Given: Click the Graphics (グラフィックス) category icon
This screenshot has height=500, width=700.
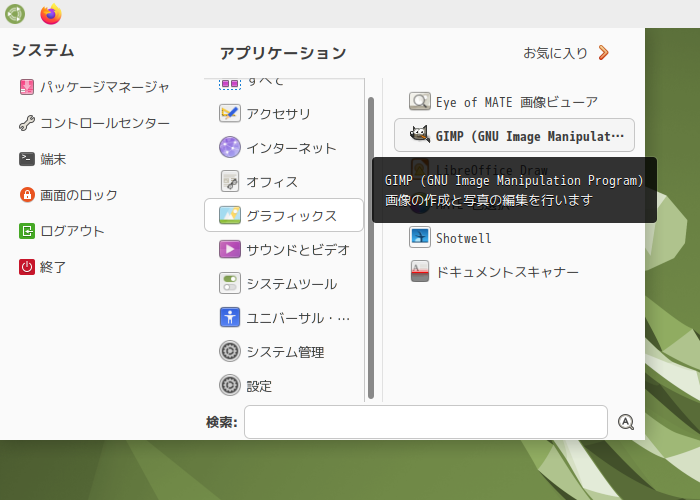Looking at the screenshot, I should pos(230,215).
